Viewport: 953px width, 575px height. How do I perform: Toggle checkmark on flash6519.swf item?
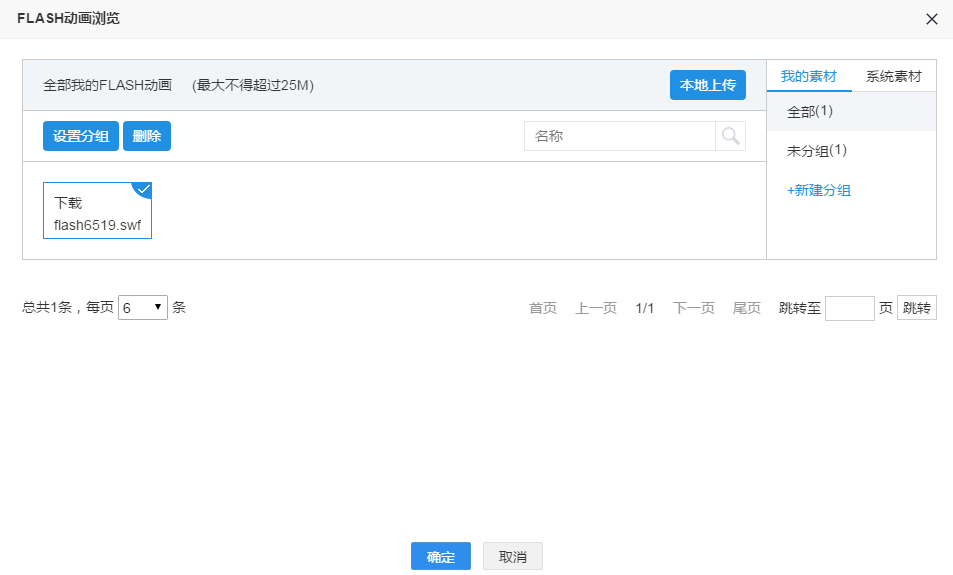[x=142, y=190]
